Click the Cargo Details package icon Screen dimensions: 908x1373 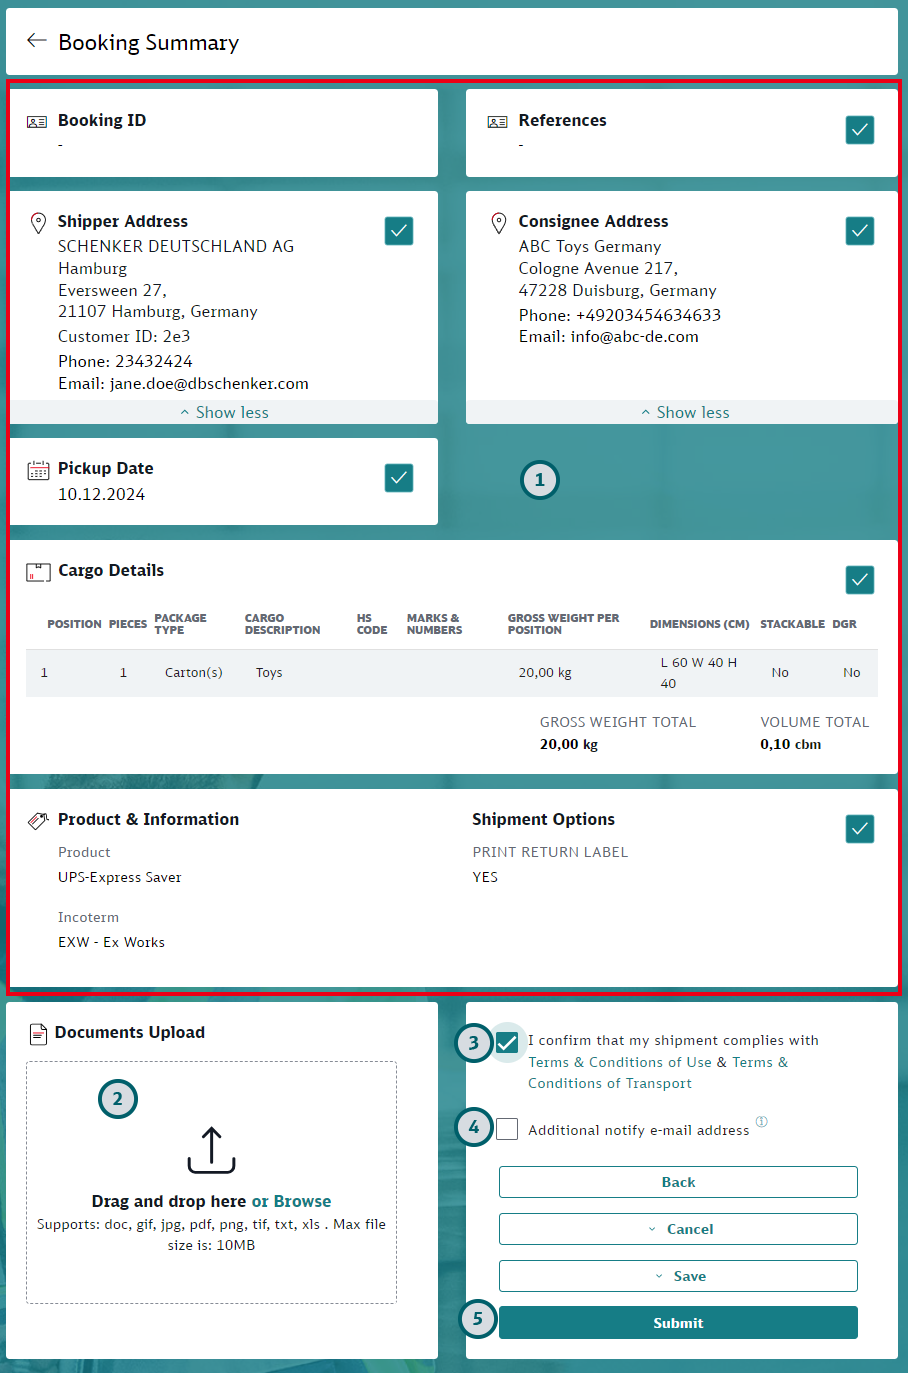tap(37, 570)
